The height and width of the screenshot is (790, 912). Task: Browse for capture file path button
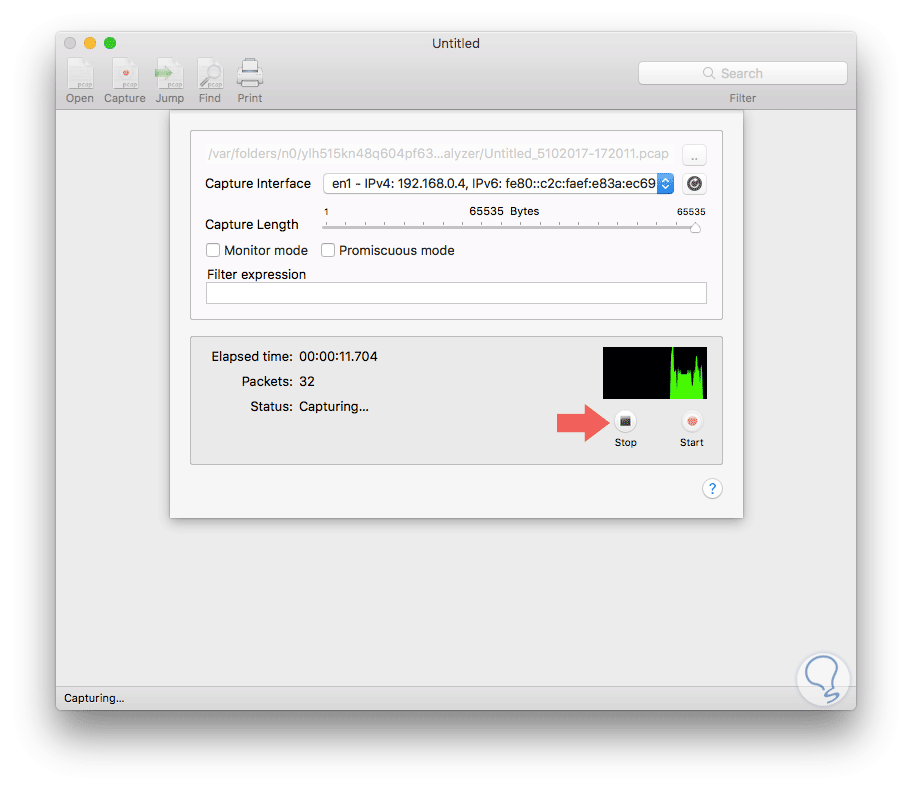click(x=694, y=155)
